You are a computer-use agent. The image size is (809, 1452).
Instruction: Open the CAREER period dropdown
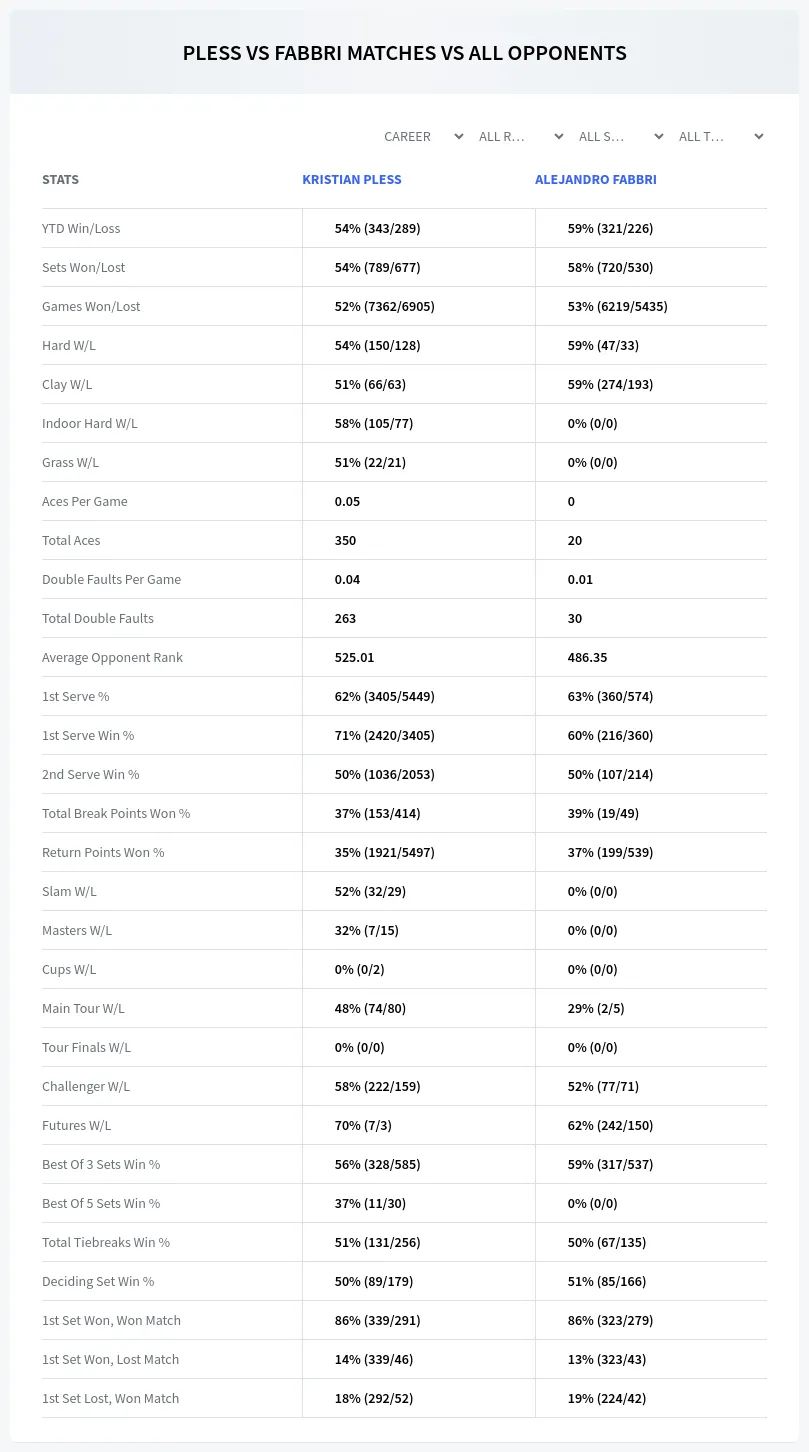[x=423, y=136]
